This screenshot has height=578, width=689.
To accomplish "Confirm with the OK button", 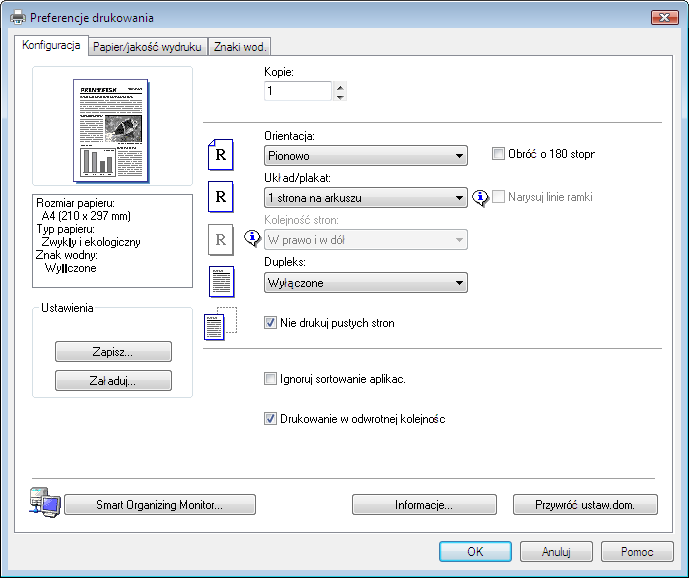I will point(475,552).
